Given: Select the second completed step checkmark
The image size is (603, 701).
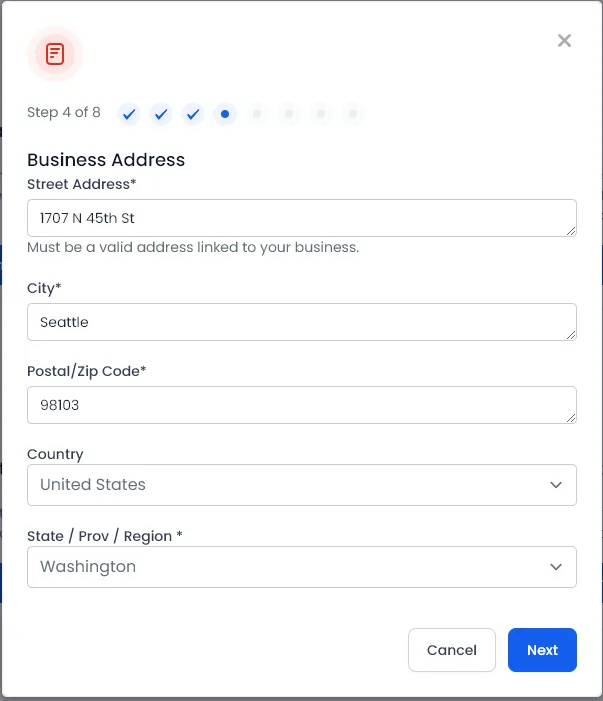Looking at the screenshot, I should click(161, 114).
